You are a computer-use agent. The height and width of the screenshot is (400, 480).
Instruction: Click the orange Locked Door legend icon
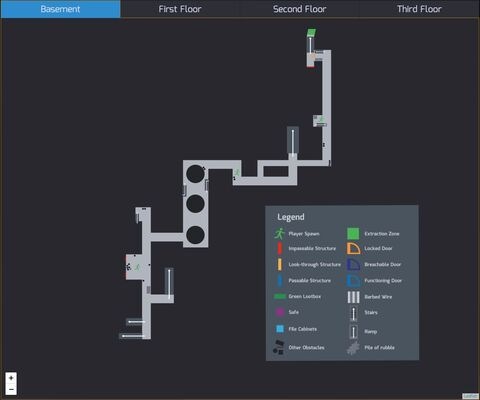[353, 248]
